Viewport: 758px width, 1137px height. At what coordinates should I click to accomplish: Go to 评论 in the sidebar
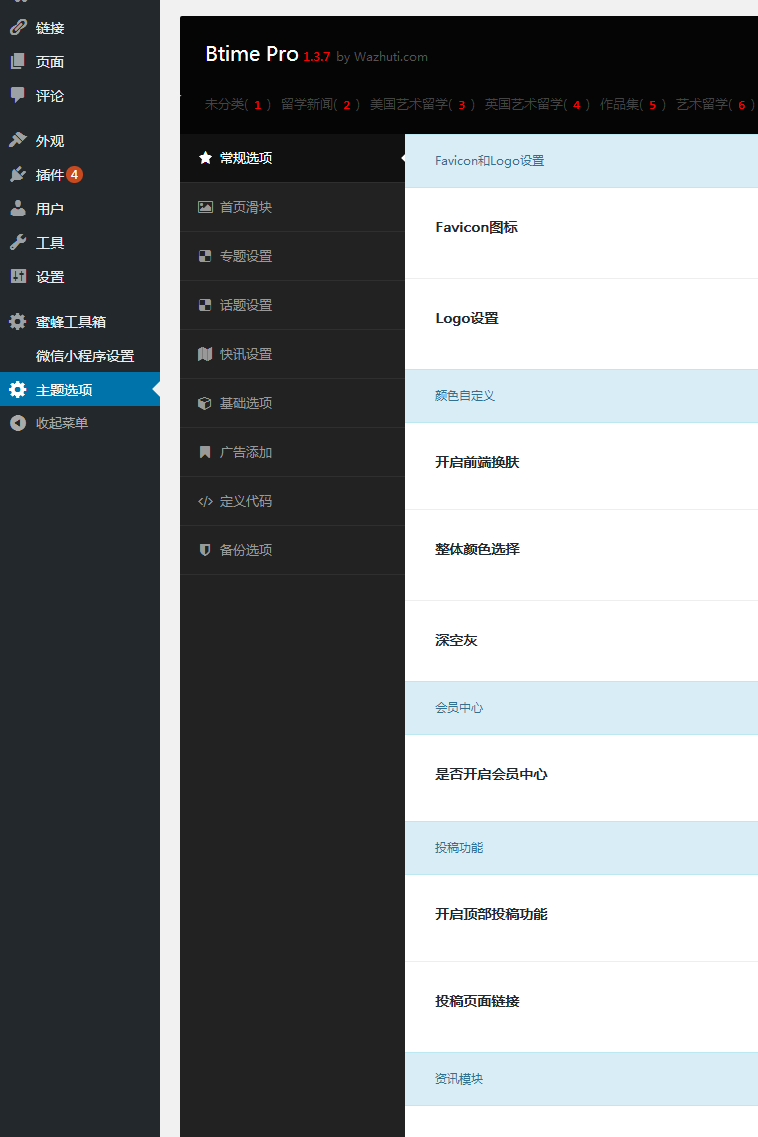click(50, 96)
